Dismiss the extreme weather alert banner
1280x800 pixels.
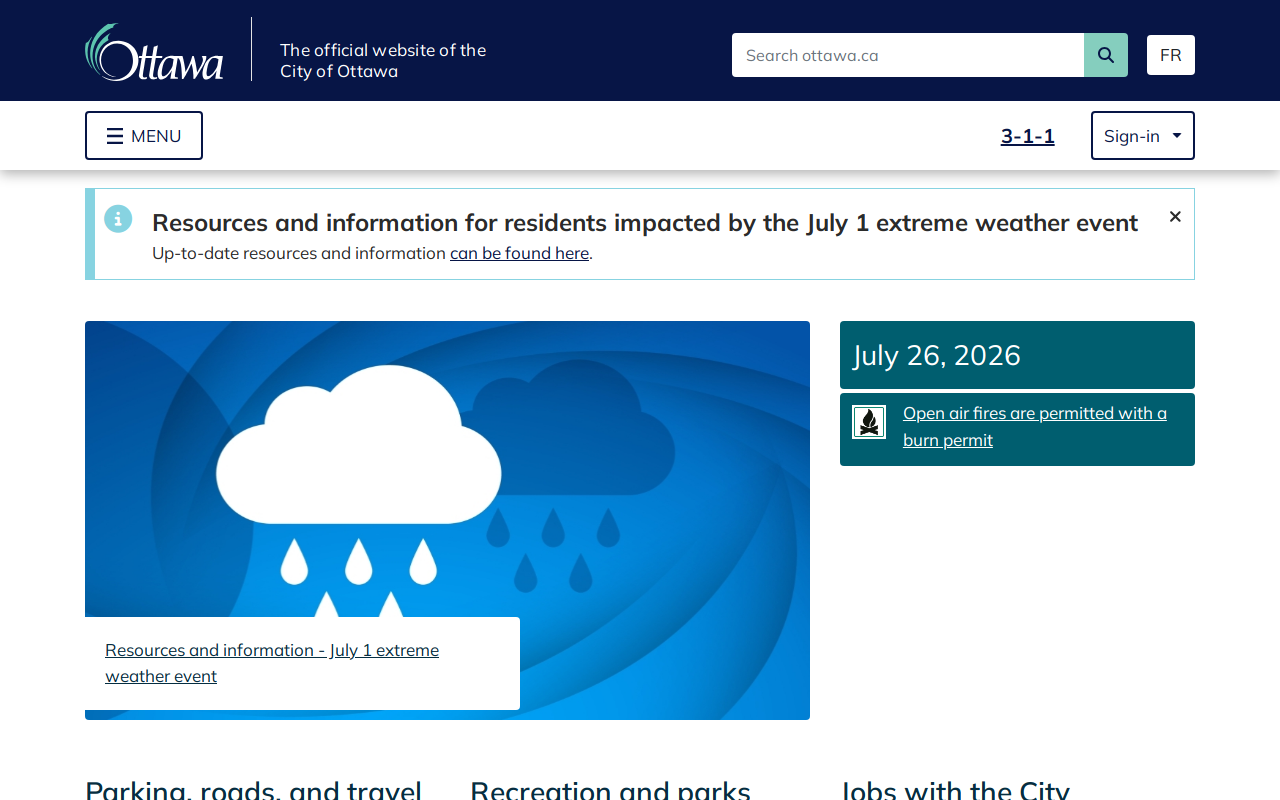click(x=1175, y=217)
